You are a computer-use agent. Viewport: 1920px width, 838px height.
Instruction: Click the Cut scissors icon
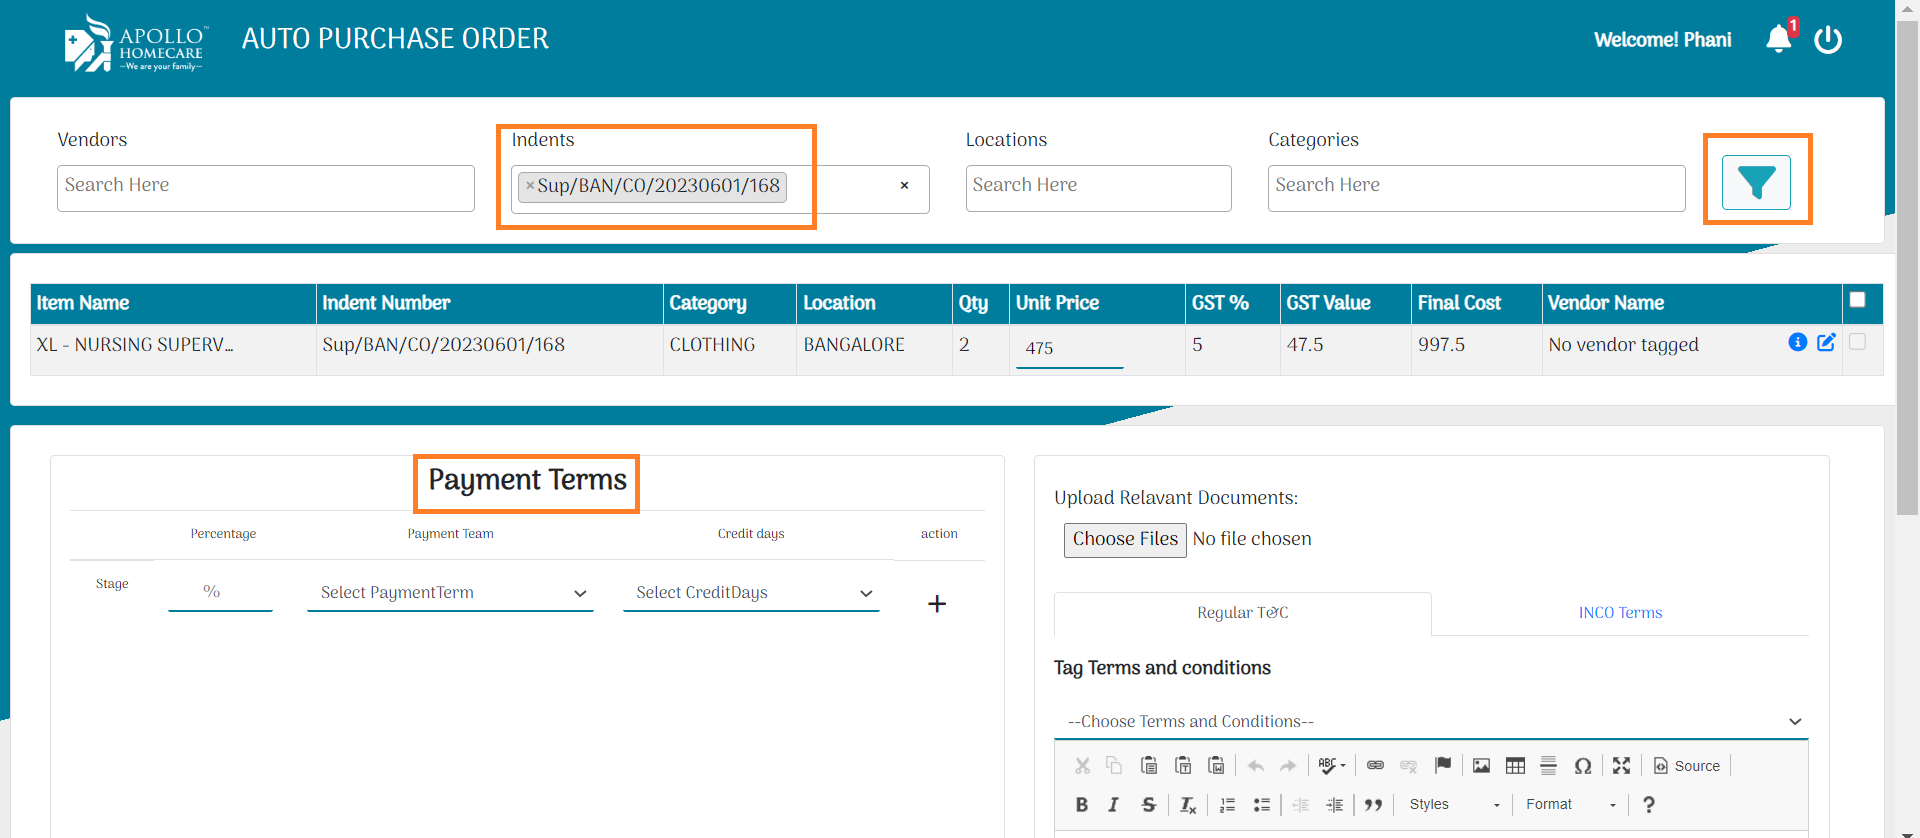point(1082,766)
